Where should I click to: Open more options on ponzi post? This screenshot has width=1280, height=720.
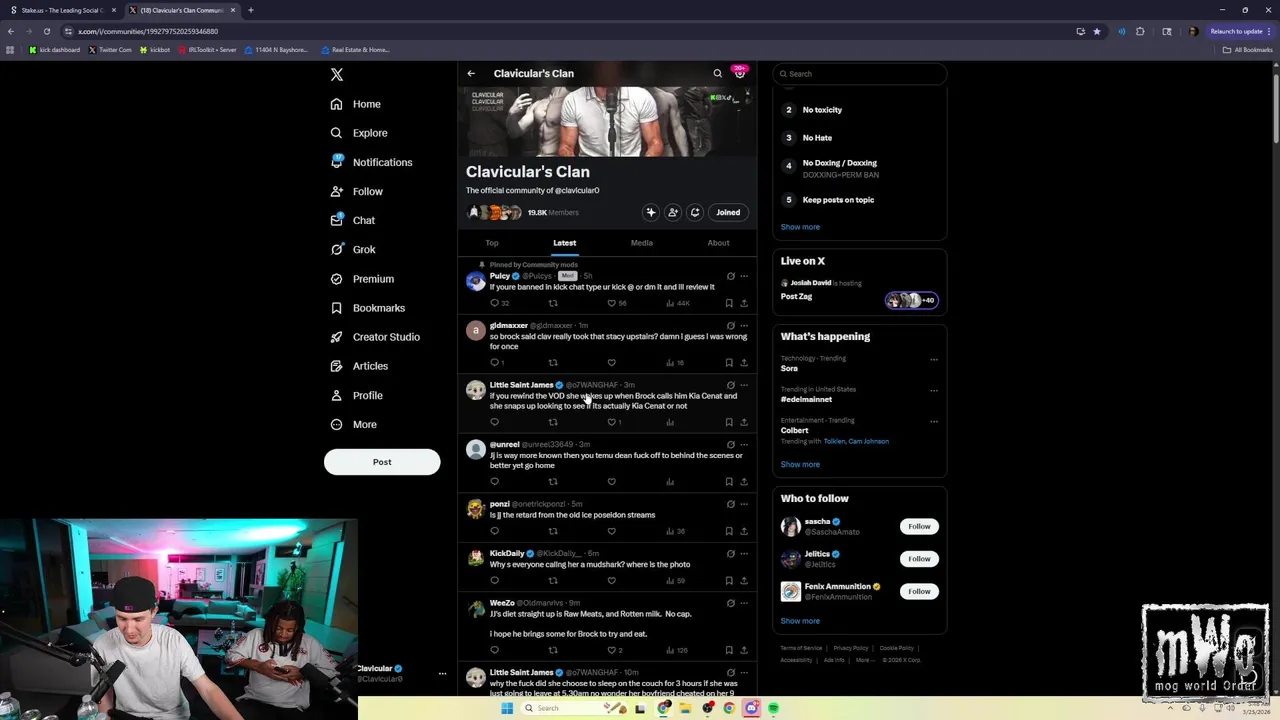(743, 504)
